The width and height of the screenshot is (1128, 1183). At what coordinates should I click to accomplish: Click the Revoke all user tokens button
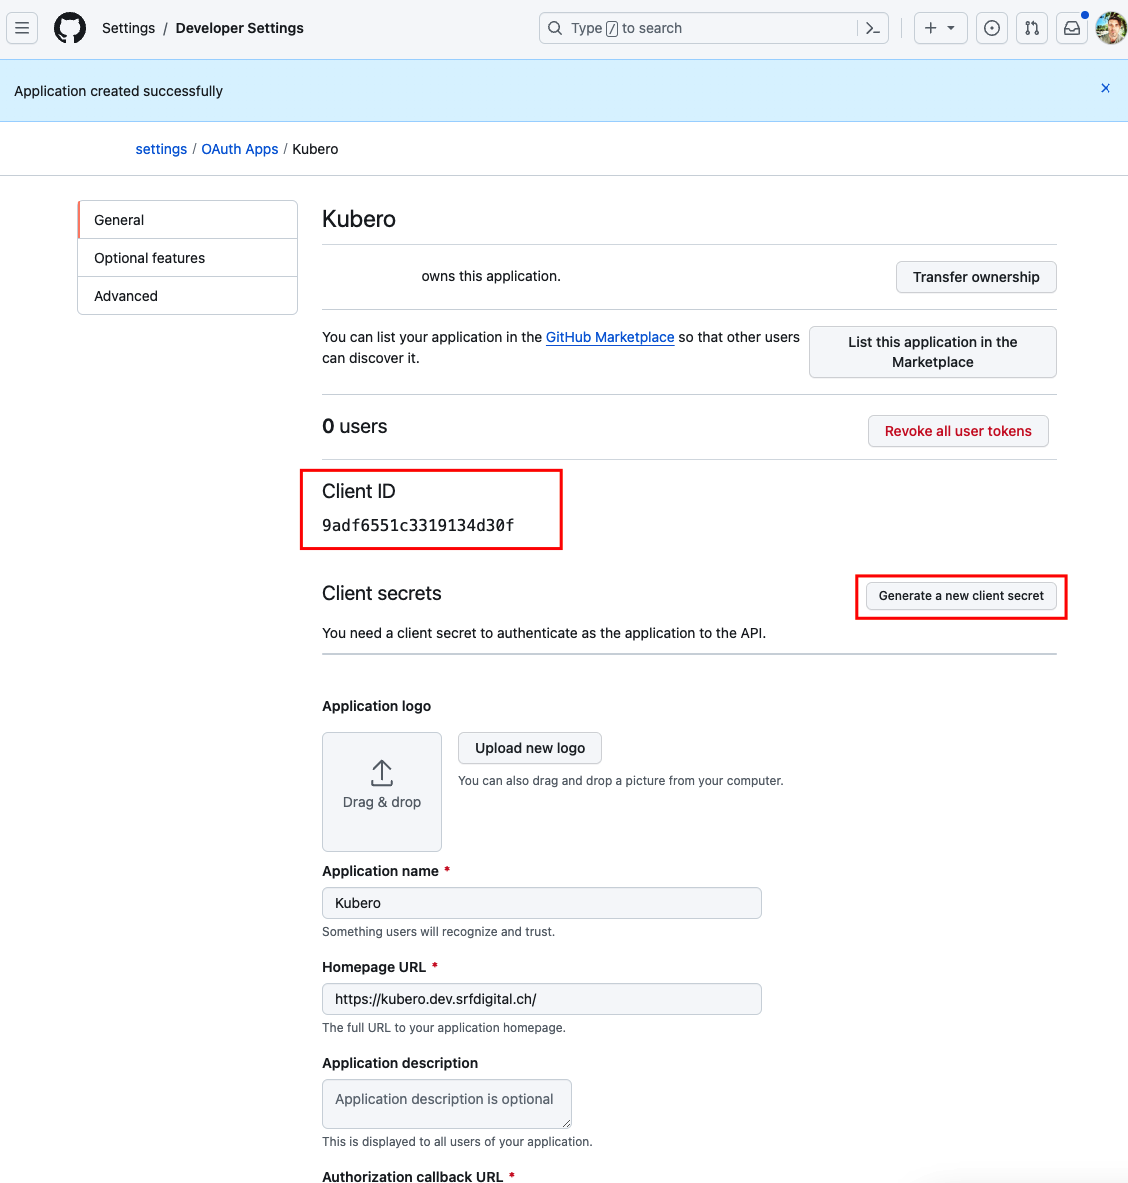point(957,431)
